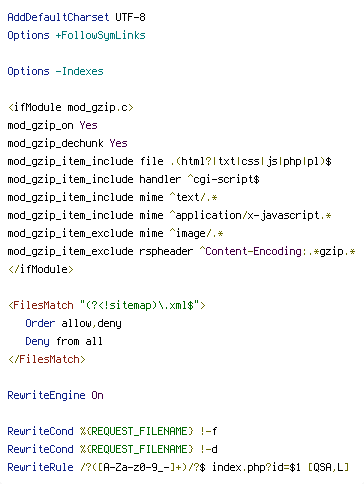Click the closing /ifModule tag

click(41, 269)
